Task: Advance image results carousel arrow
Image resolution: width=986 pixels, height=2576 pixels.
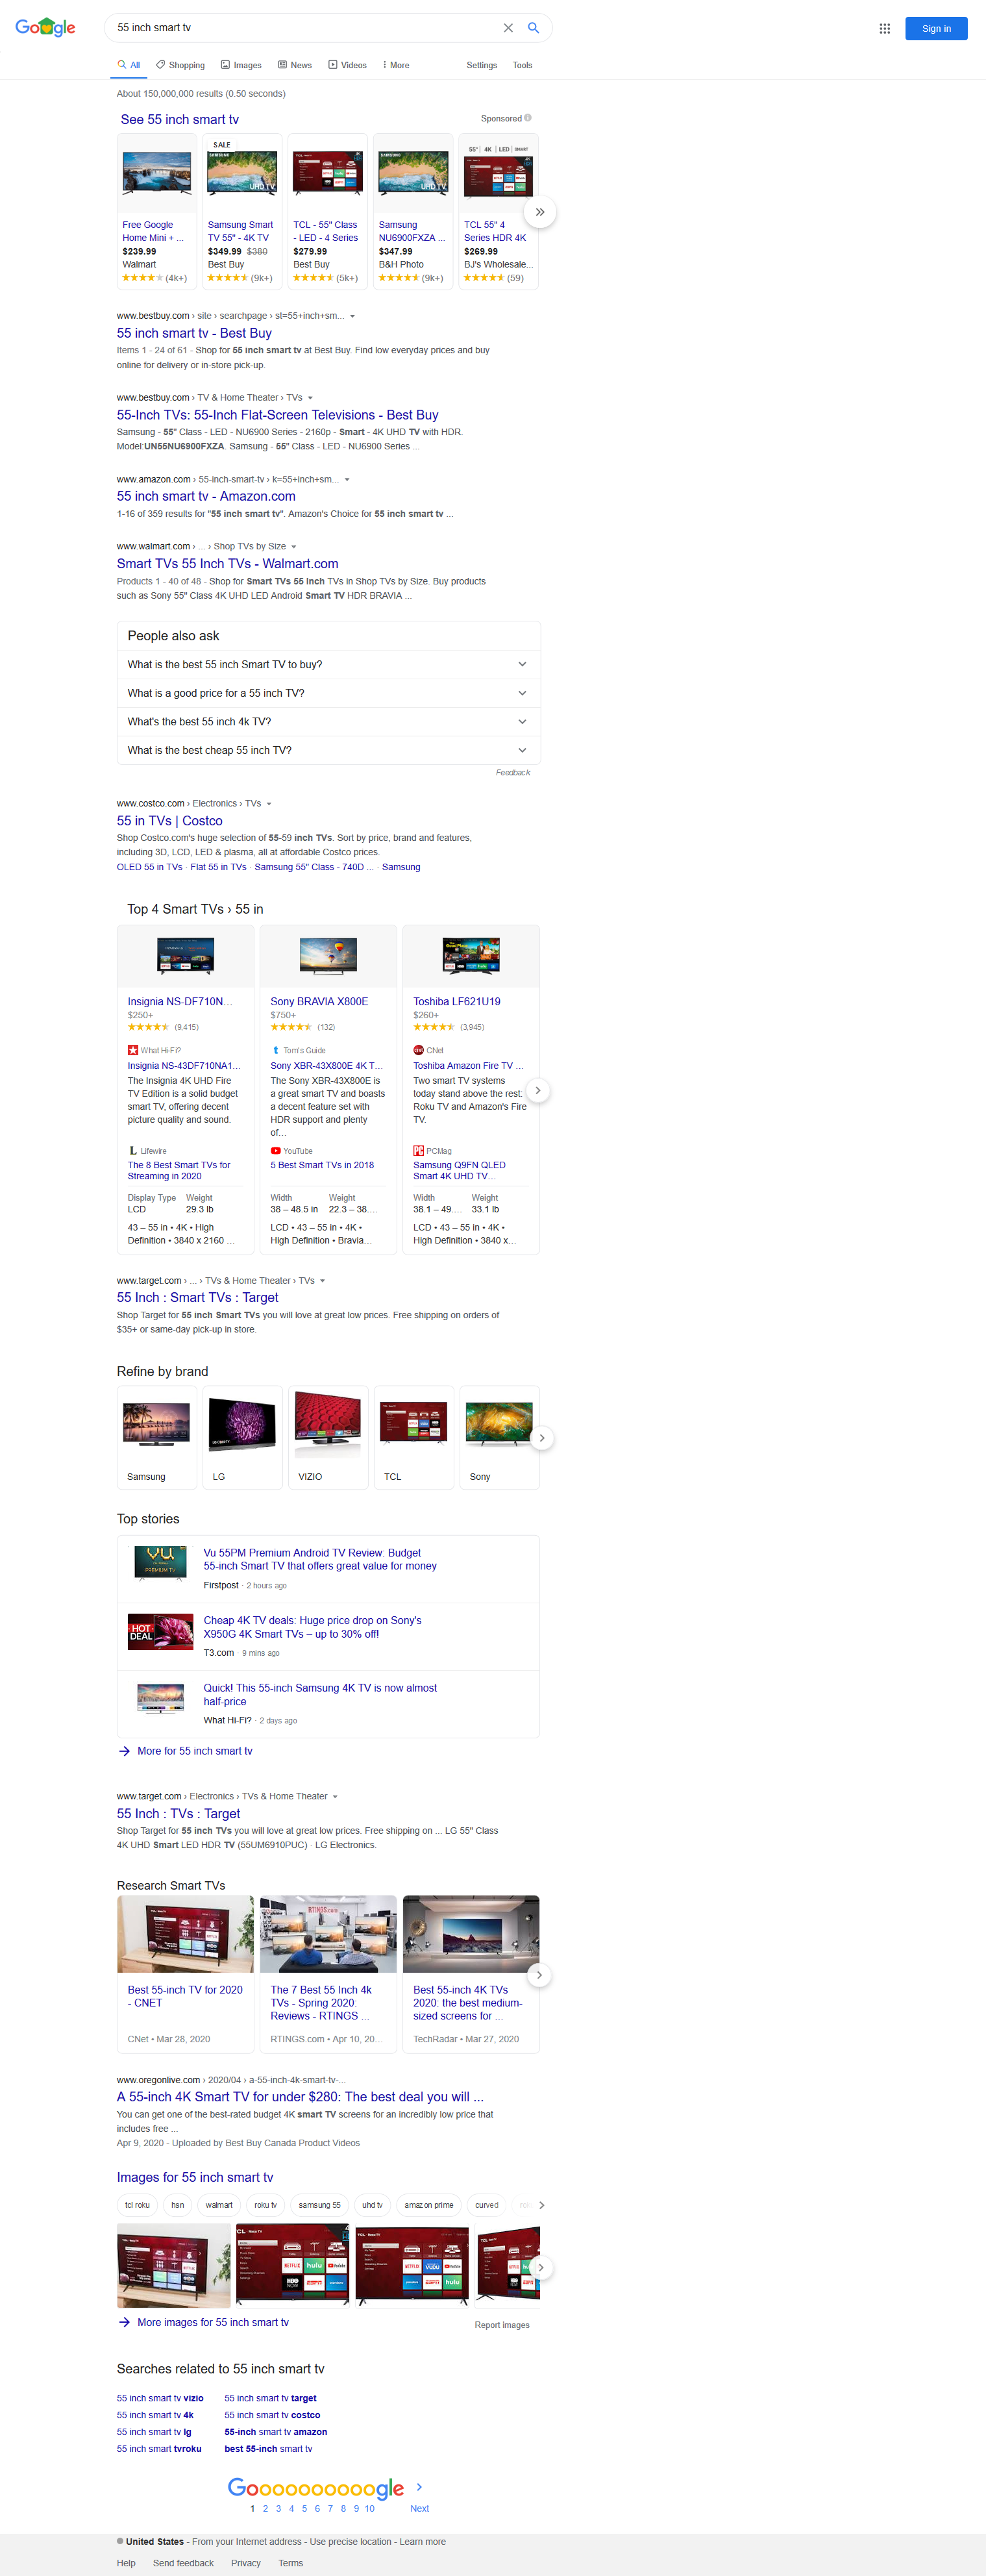Action: click(x=541, y=2267)
